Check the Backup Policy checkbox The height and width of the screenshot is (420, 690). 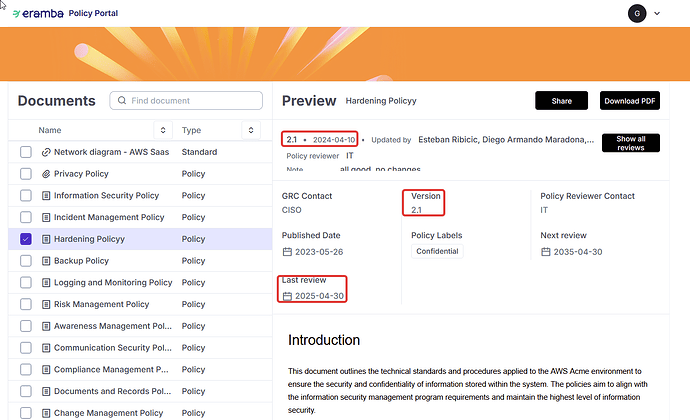click(26, 261)
